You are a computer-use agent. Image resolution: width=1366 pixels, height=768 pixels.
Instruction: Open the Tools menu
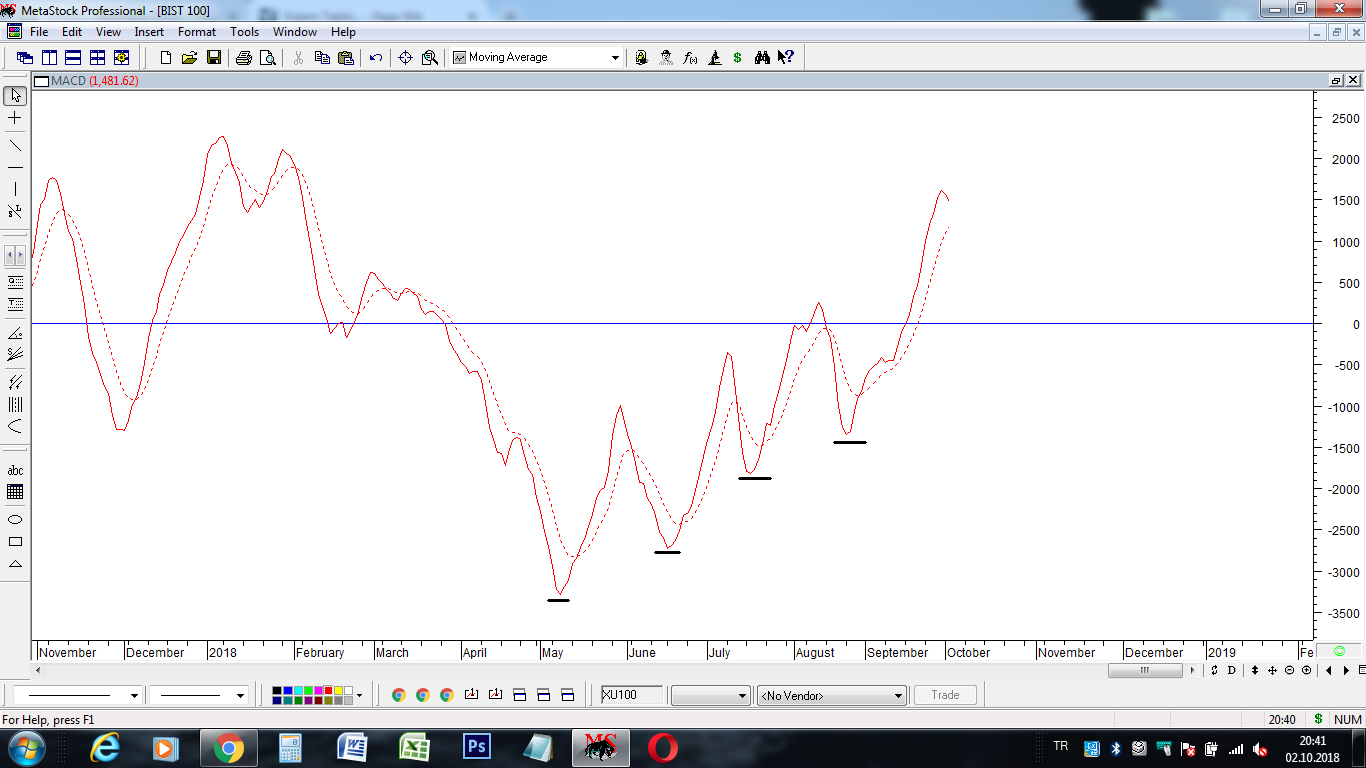click(245, 32)
